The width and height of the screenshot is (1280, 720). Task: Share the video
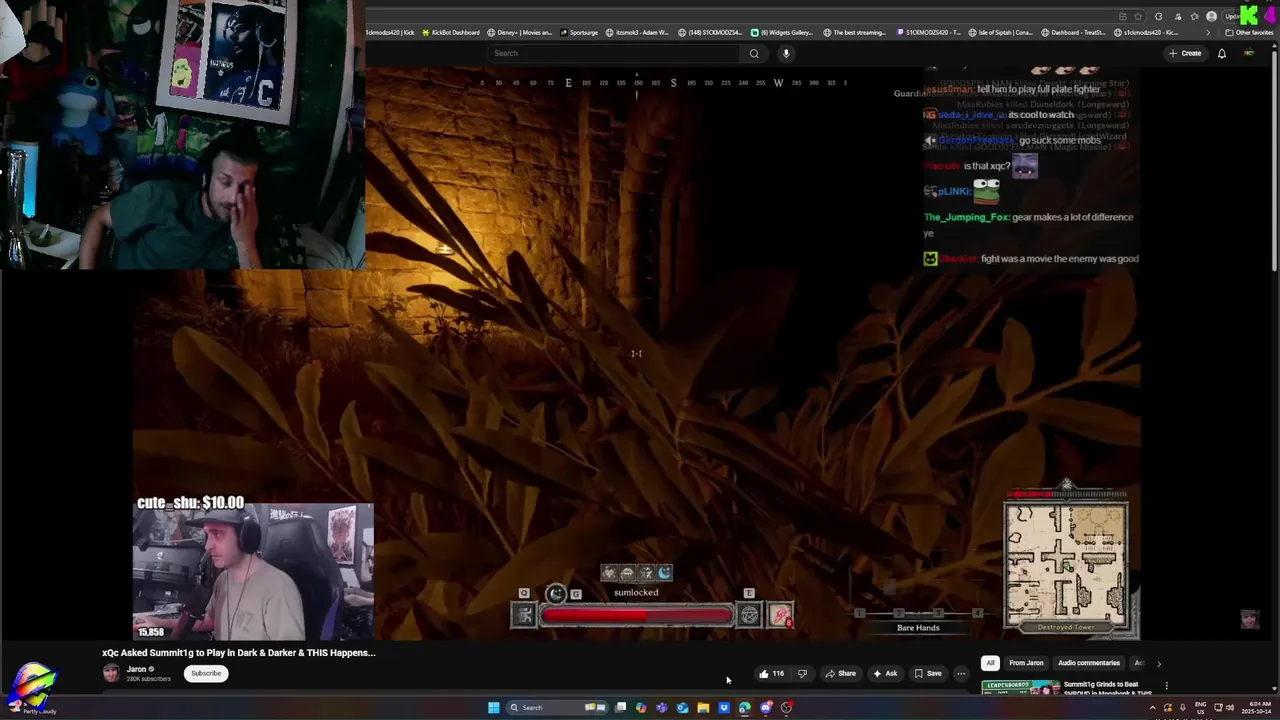(840, 673)
